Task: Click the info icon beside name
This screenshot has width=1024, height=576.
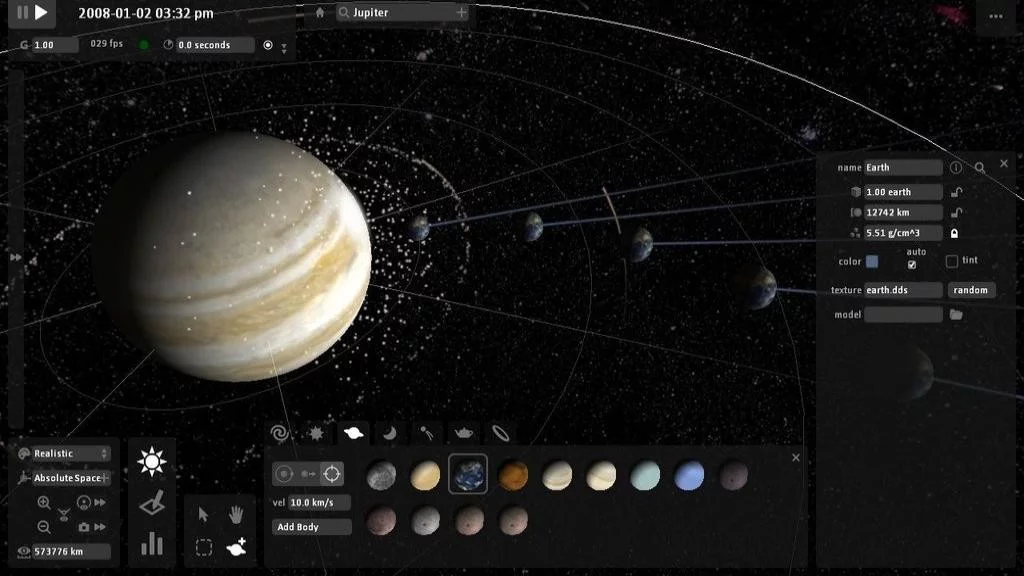Action: 955,168
